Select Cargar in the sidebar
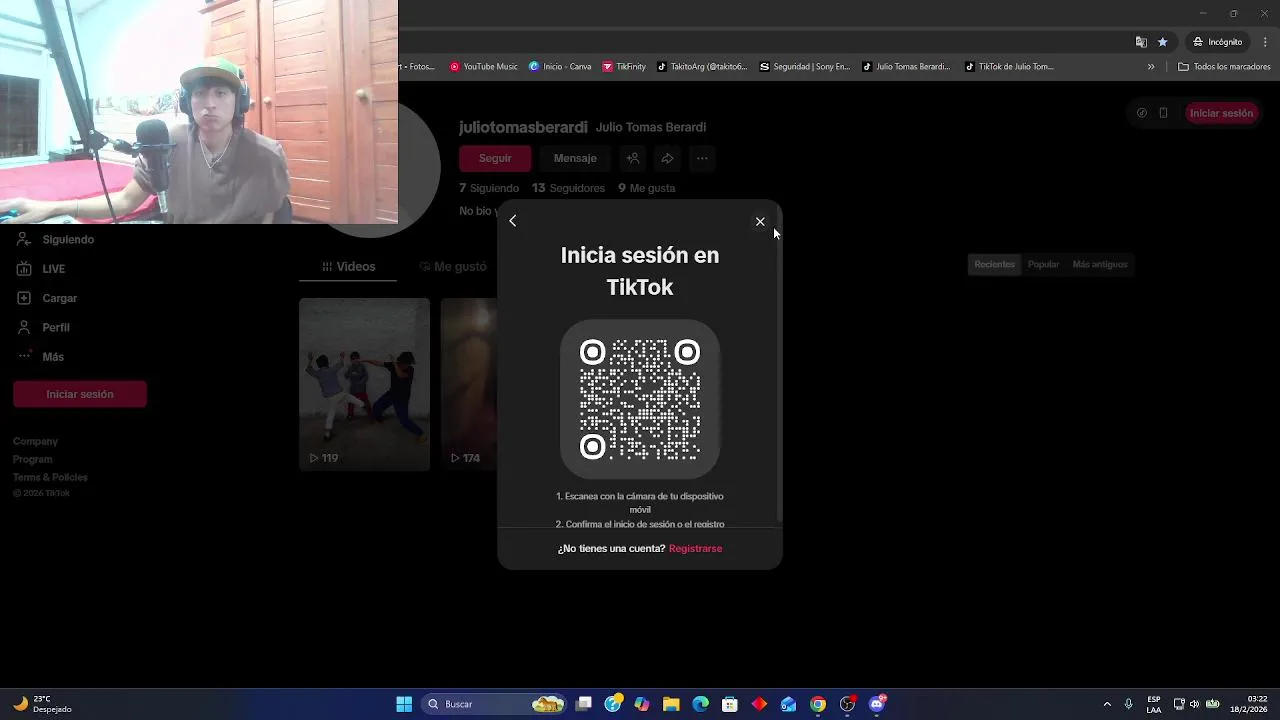The image size is (1280, 720). coord(59,298)
